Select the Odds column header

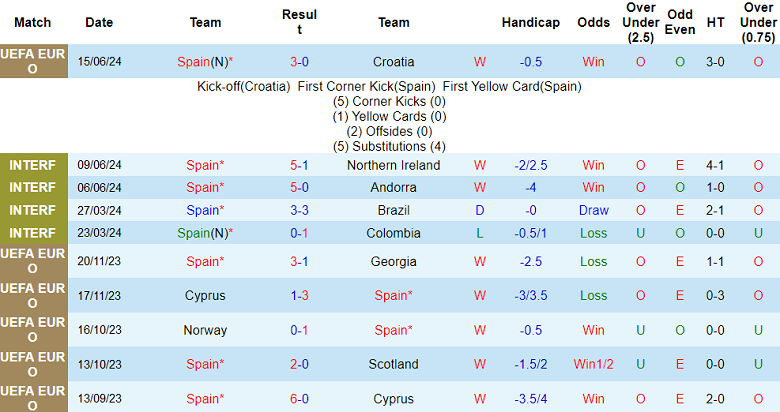click(593, 22)
